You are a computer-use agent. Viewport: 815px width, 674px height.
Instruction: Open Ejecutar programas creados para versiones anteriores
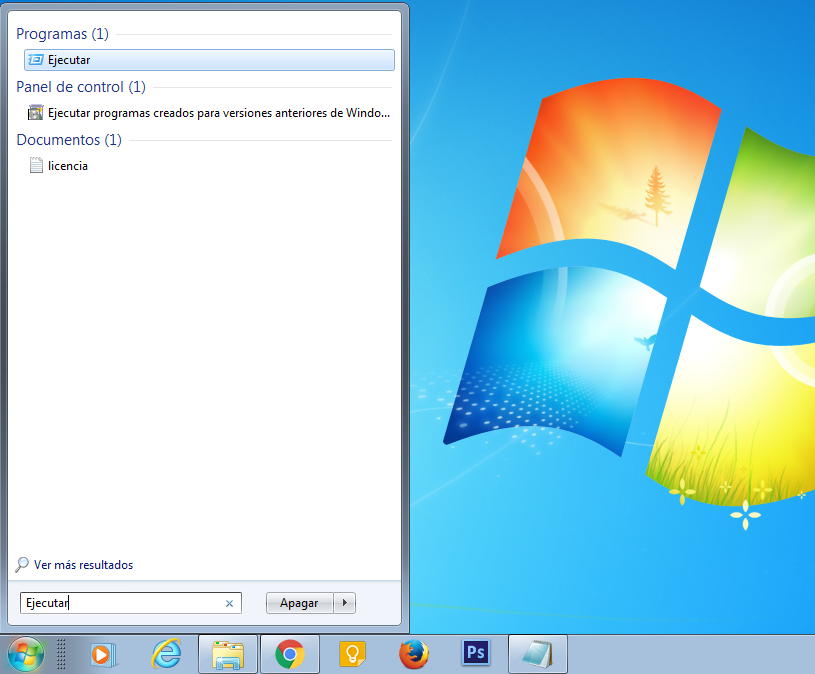209,113
